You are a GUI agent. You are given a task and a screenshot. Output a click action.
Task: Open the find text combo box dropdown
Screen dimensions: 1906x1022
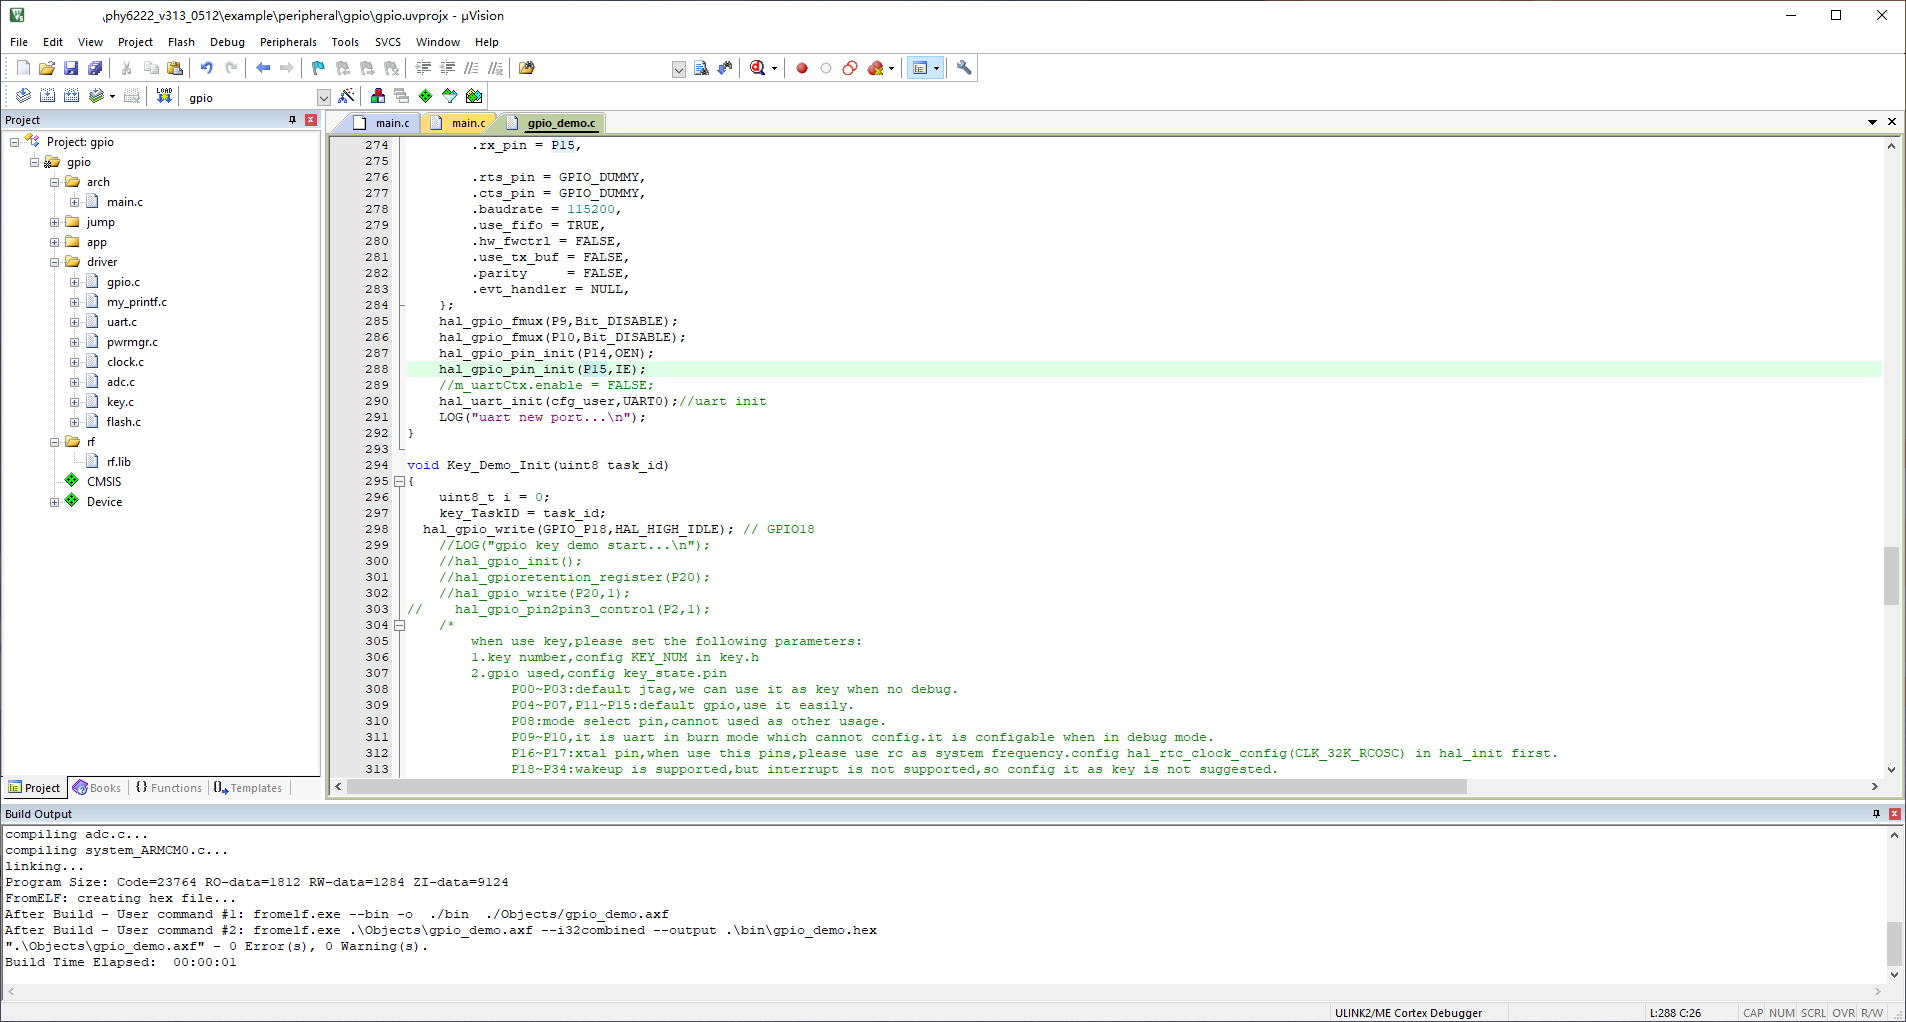coord(679,69)
